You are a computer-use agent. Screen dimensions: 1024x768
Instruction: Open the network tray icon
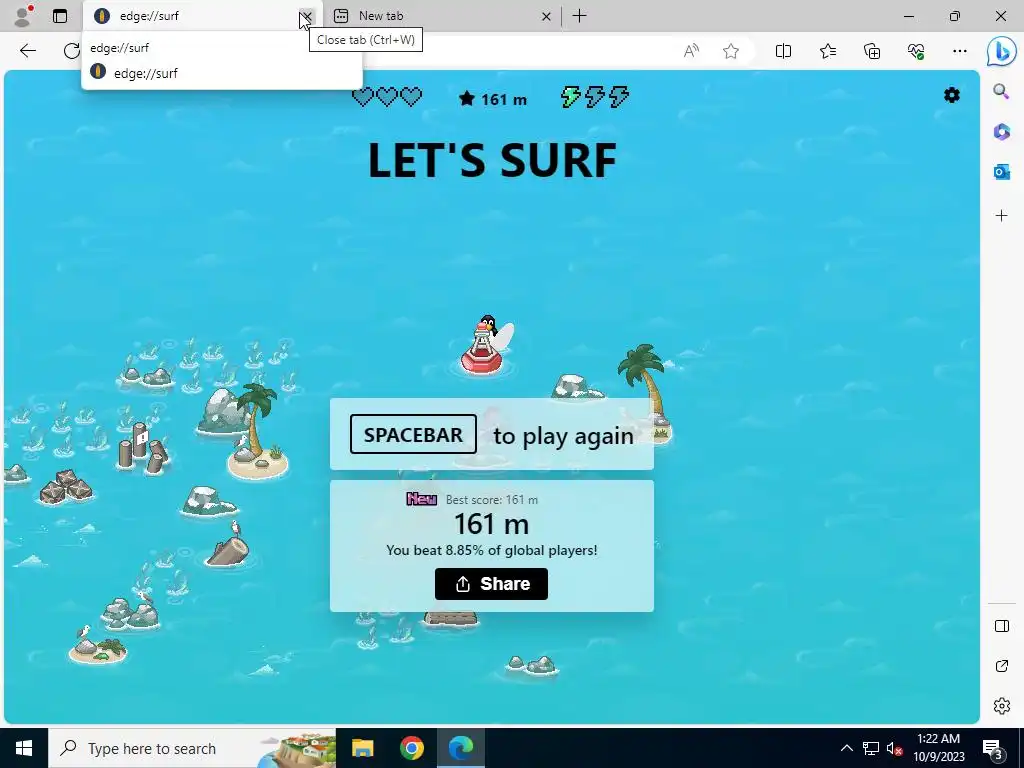(871, 748)
